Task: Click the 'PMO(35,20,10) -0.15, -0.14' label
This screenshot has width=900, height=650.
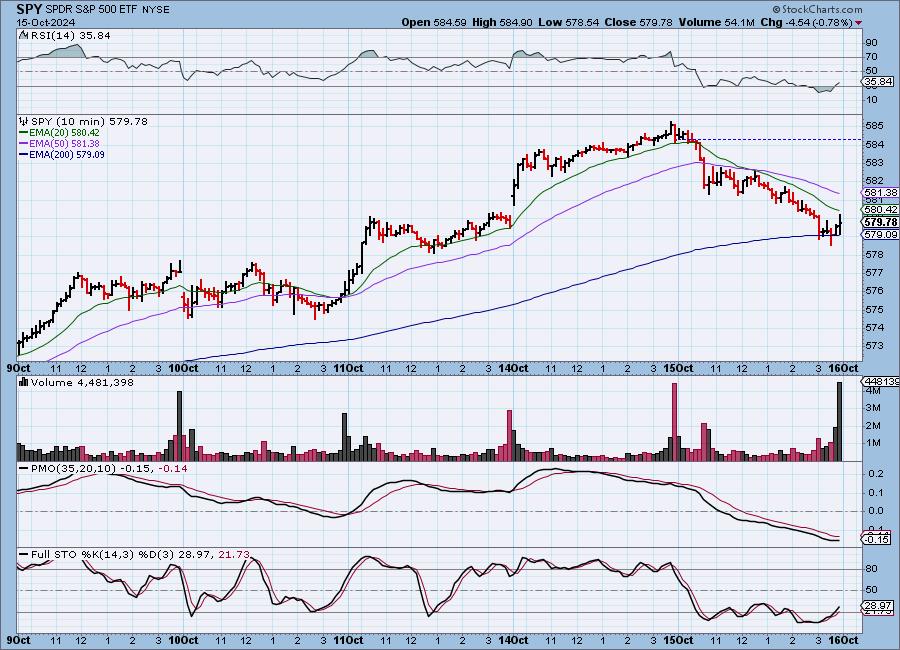Action: pos(109,469)
